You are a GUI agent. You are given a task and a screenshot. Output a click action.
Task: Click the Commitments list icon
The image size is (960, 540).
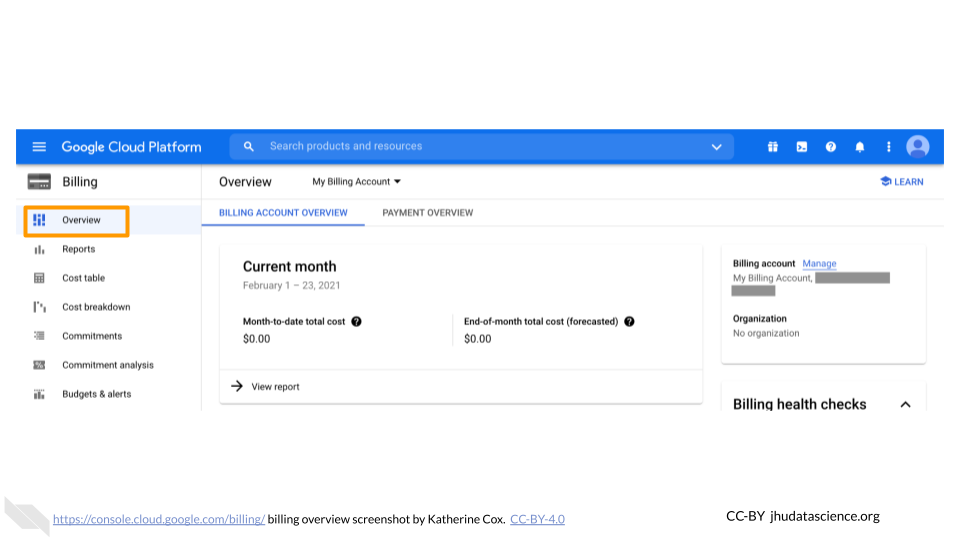point(39,336)
